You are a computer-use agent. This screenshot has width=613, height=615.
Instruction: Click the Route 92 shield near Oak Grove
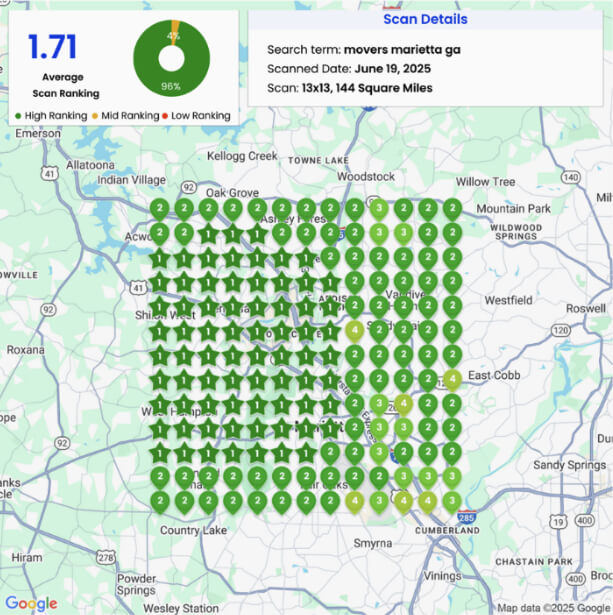(x=189, y=187)
